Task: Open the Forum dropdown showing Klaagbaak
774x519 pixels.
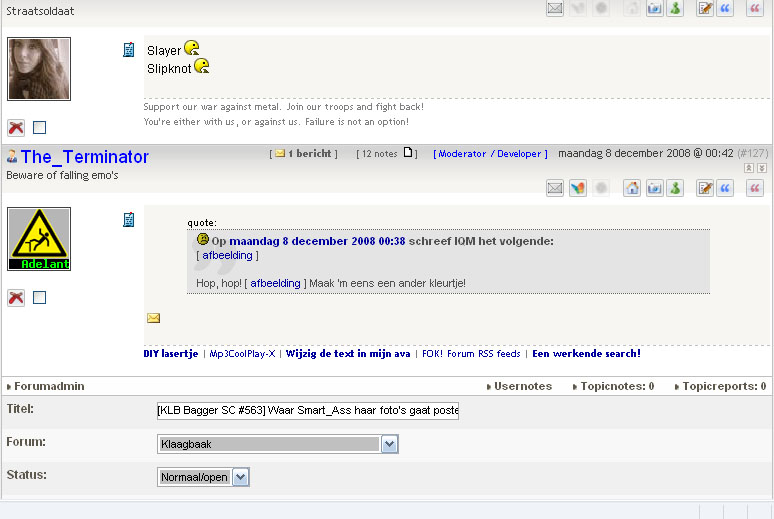Action: pyautogui.click(x=278, y=444)
